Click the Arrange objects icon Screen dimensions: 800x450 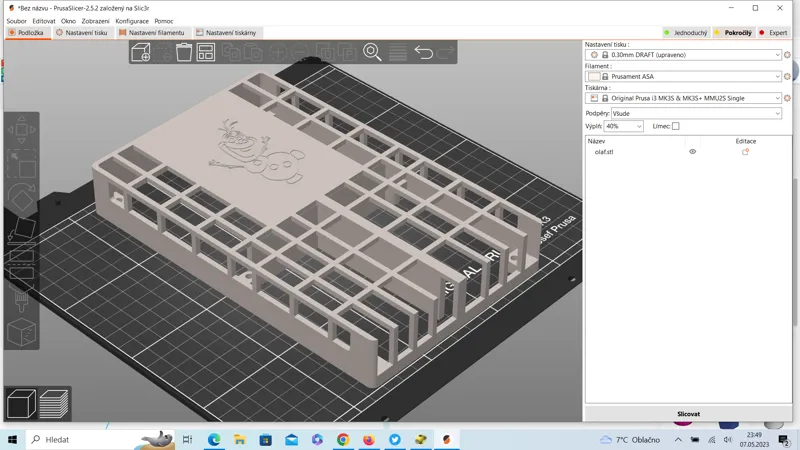(x=206, y=52)
